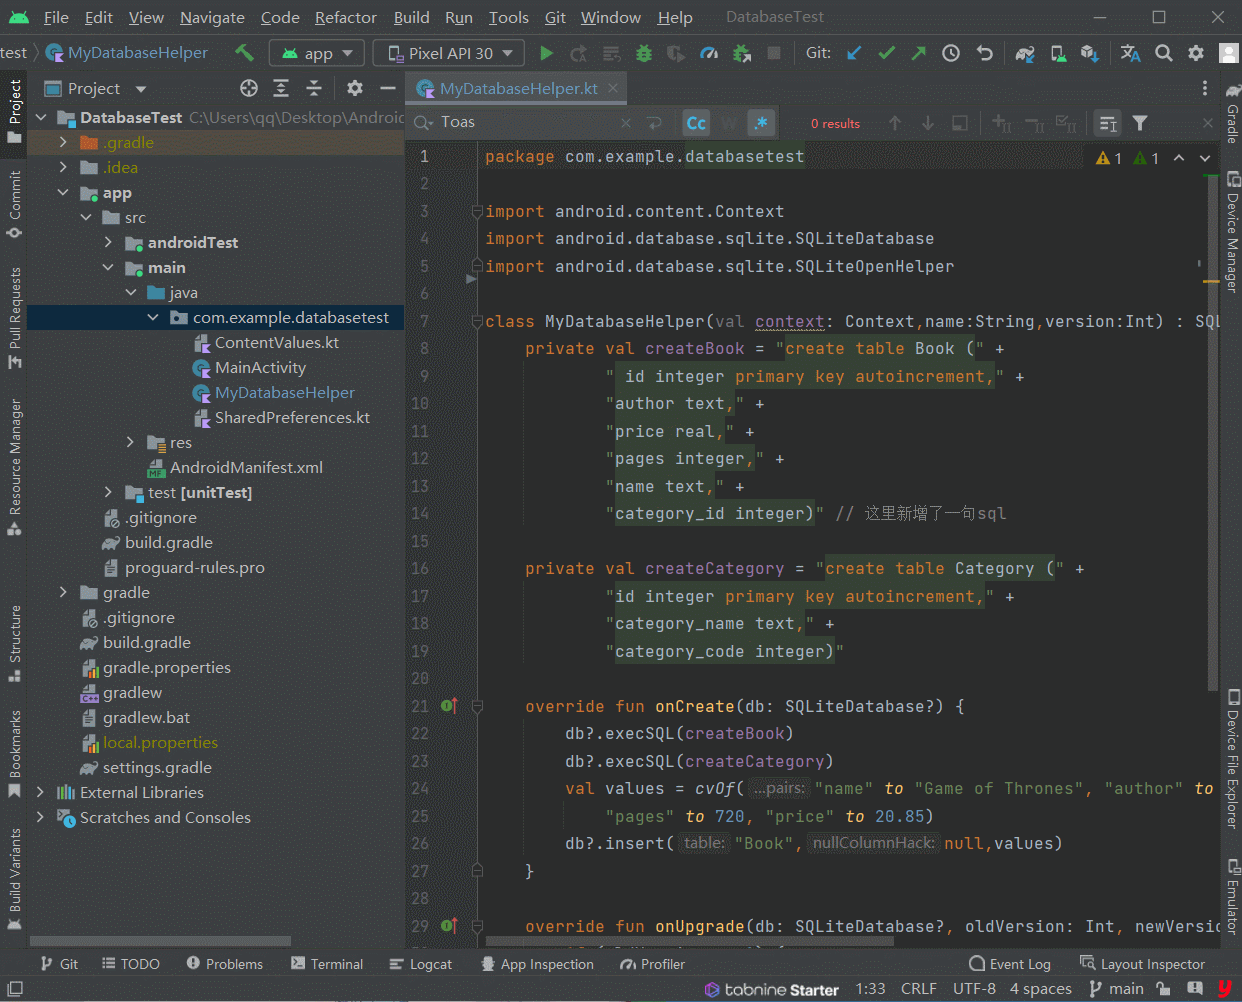Screen dimensions: 1242x1002
Task: Click the Git Commit checkmark icon
Action: coord(886,53)
